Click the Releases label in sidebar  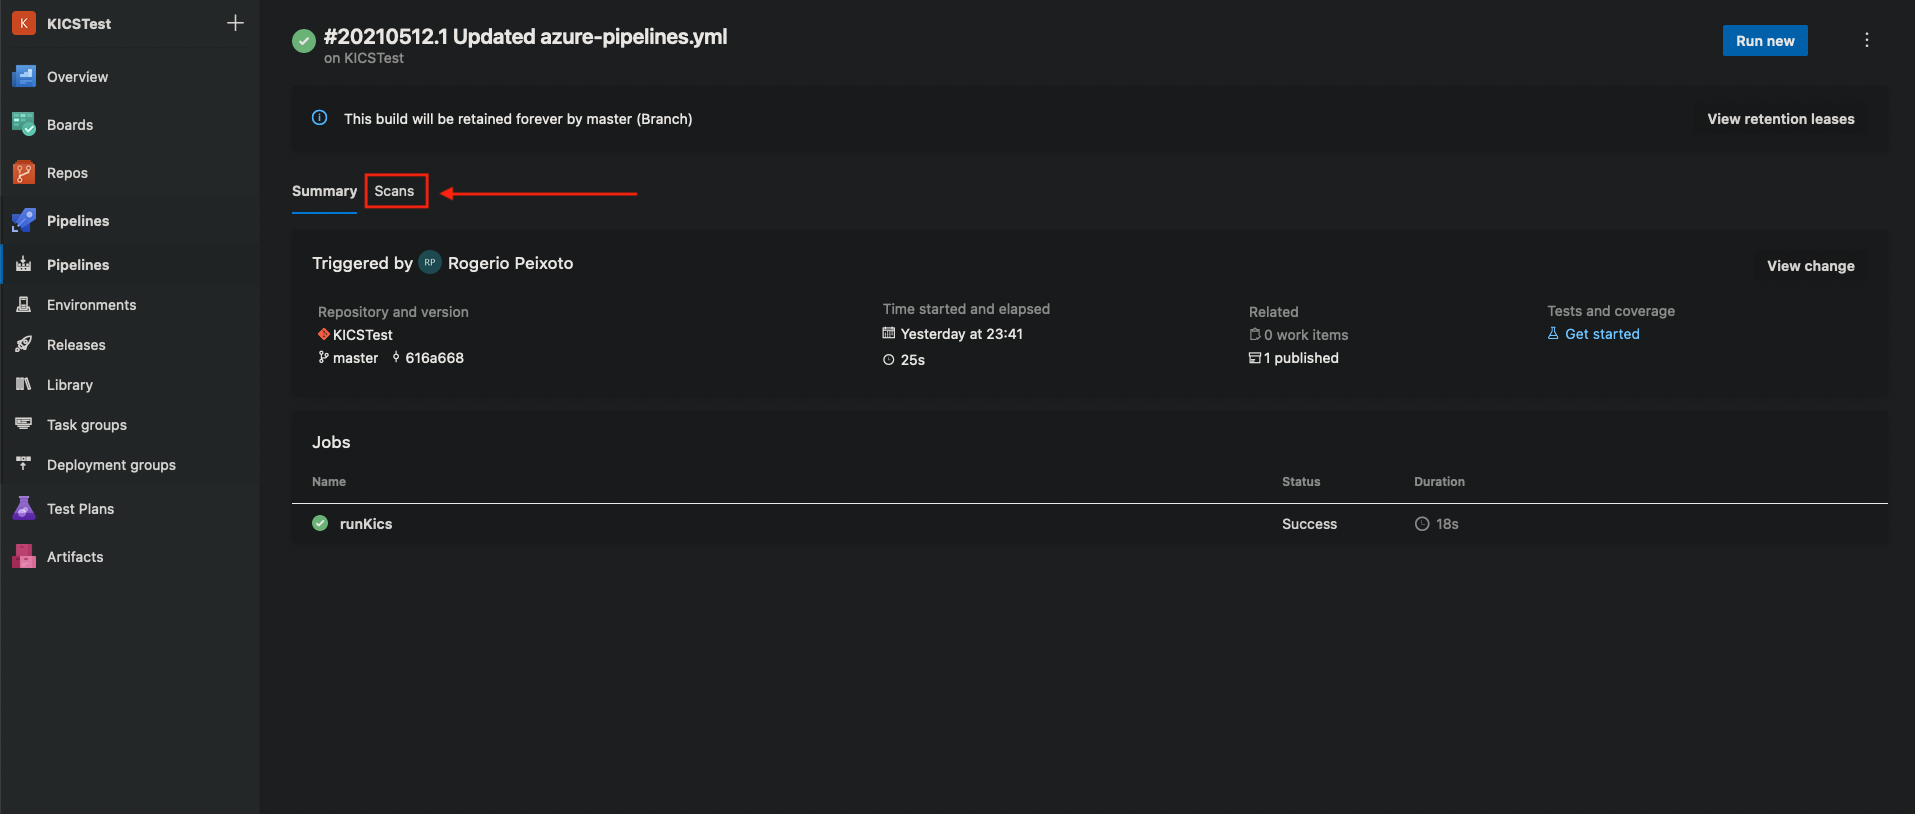click(x=76, y=345)
